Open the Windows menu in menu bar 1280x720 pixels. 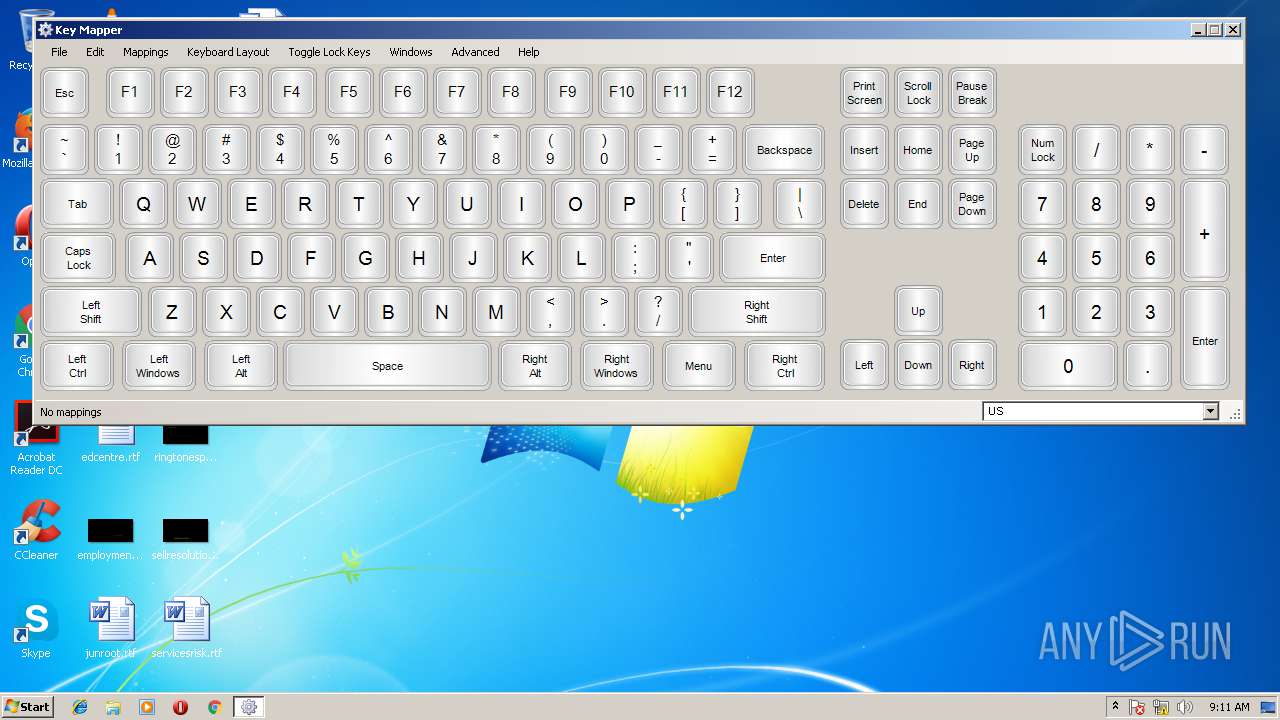411,52
